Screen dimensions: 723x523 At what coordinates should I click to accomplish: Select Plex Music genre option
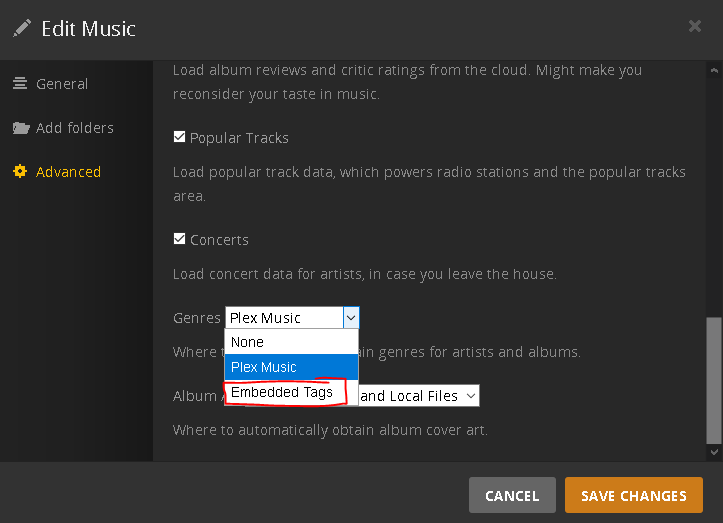pos(290,367)
